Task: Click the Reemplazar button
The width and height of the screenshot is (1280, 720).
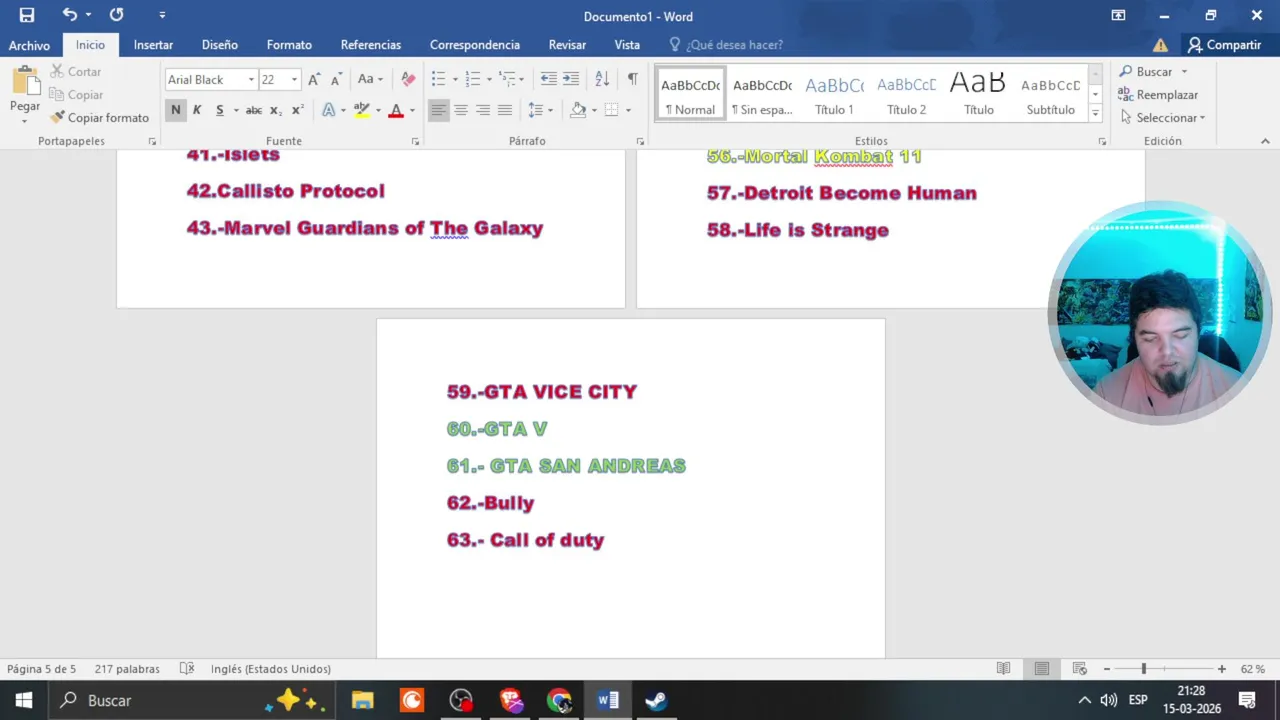Action: tap(1158, 95)
